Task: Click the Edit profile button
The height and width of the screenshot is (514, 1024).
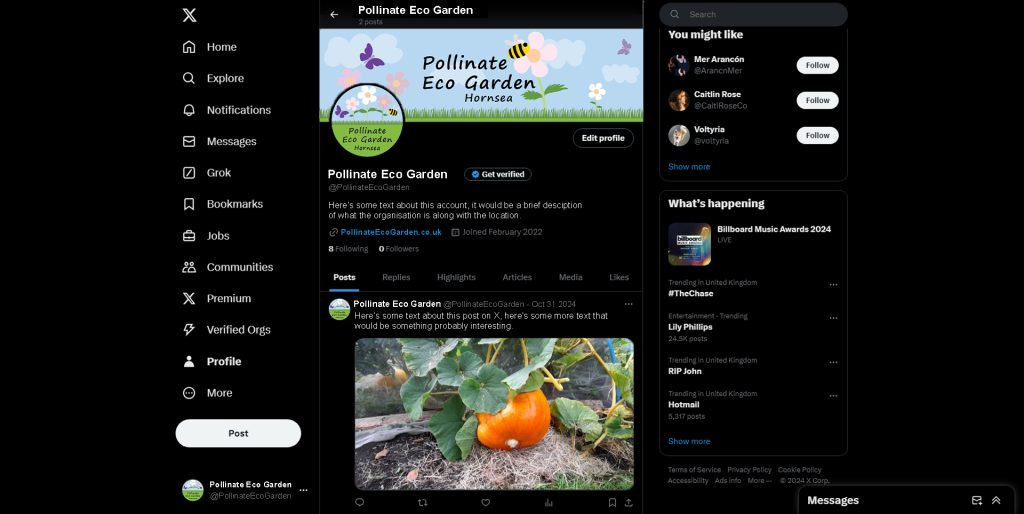Action: pyautogui.click(x=603, y=138)
